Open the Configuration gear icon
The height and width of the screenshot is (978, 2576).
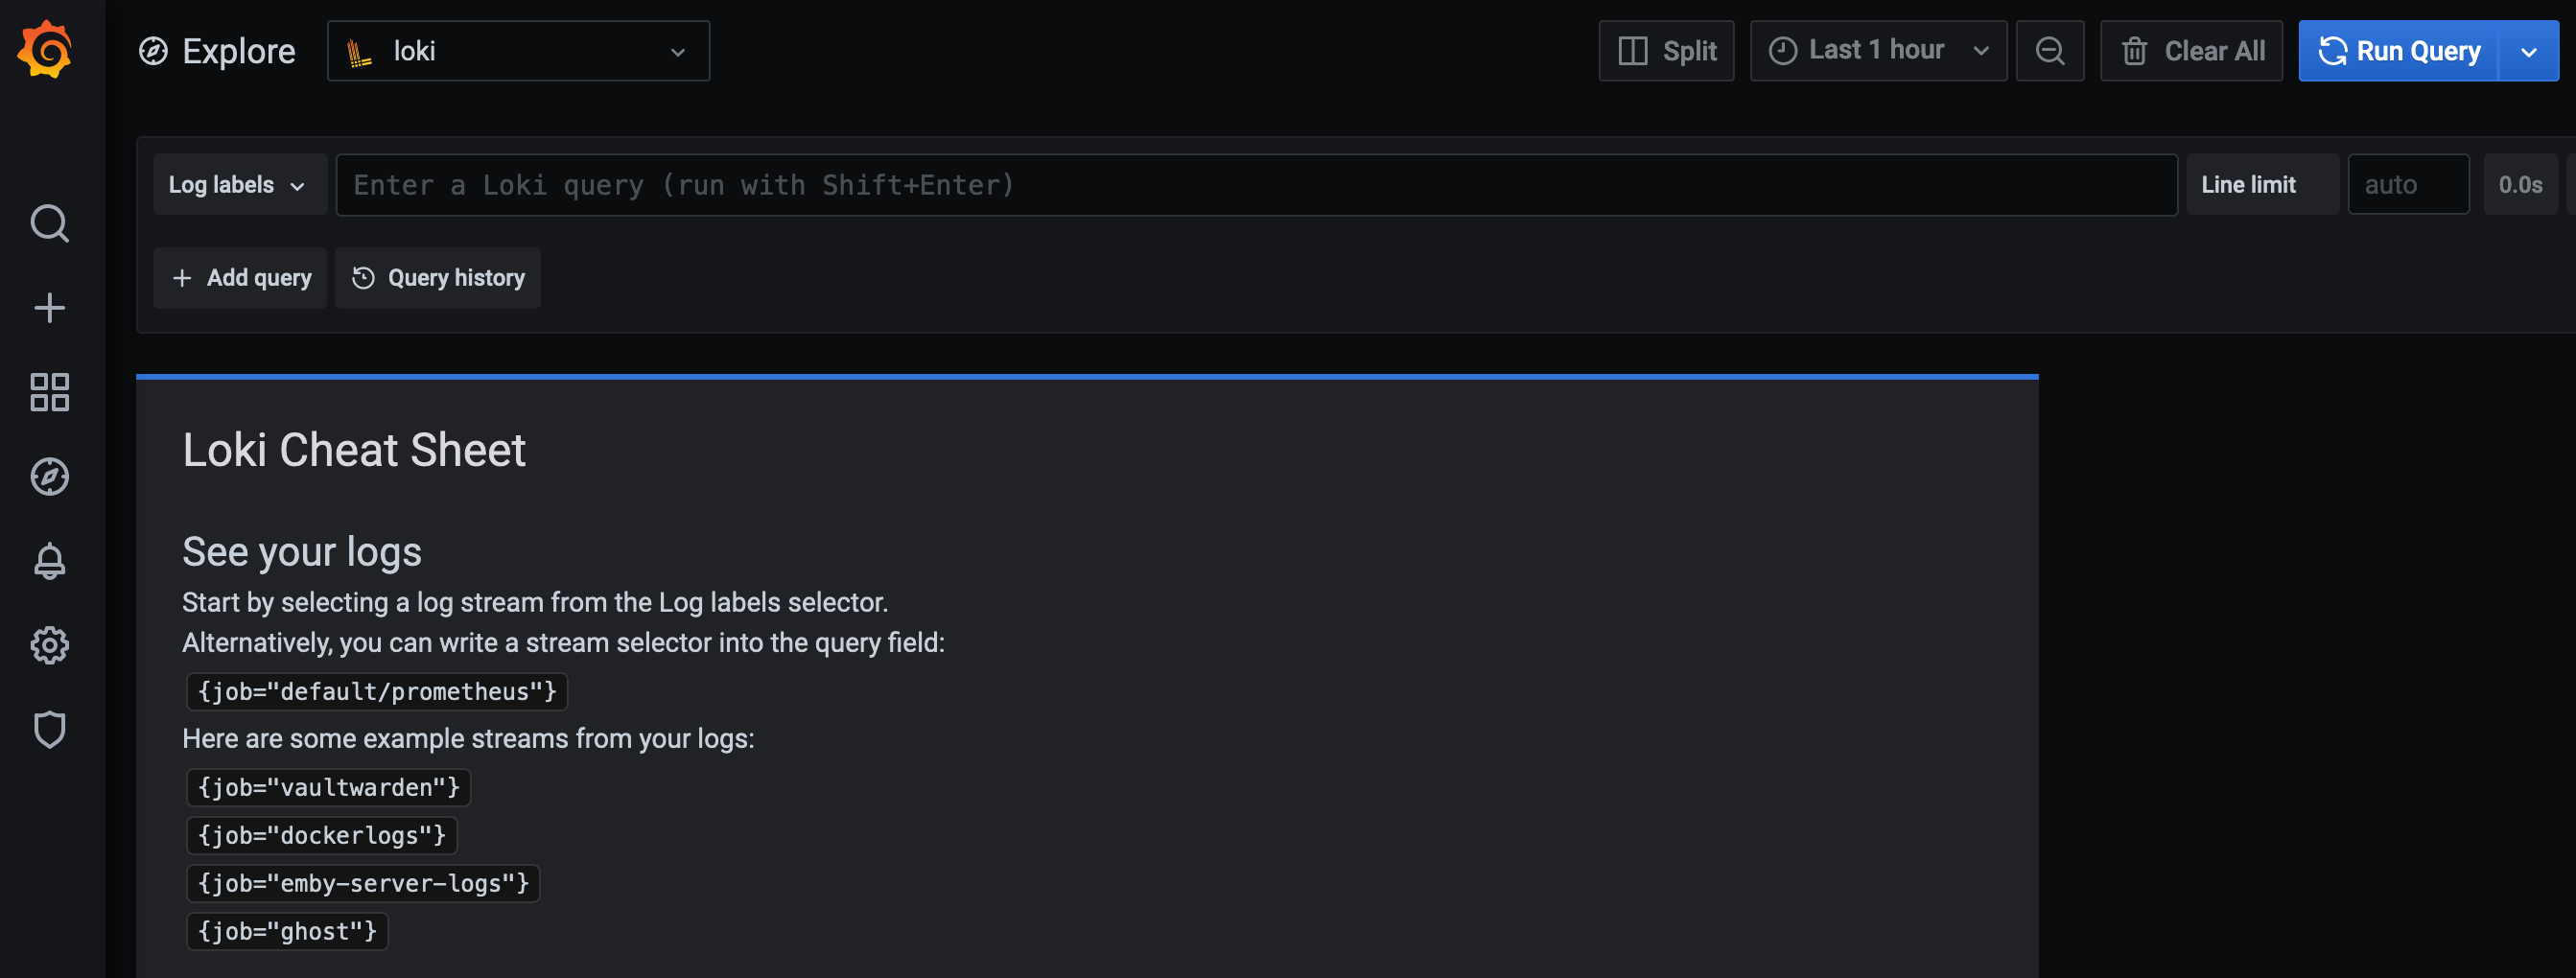point(48,645)
